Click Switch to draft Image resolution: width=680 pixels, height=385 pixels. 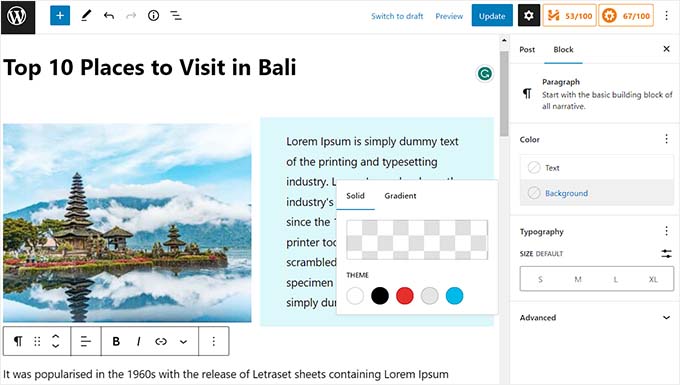tap(397, 16)
